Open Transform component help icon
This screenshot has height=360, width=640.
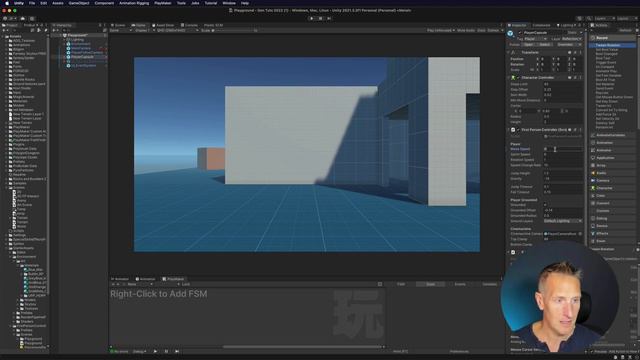(569, 53)
